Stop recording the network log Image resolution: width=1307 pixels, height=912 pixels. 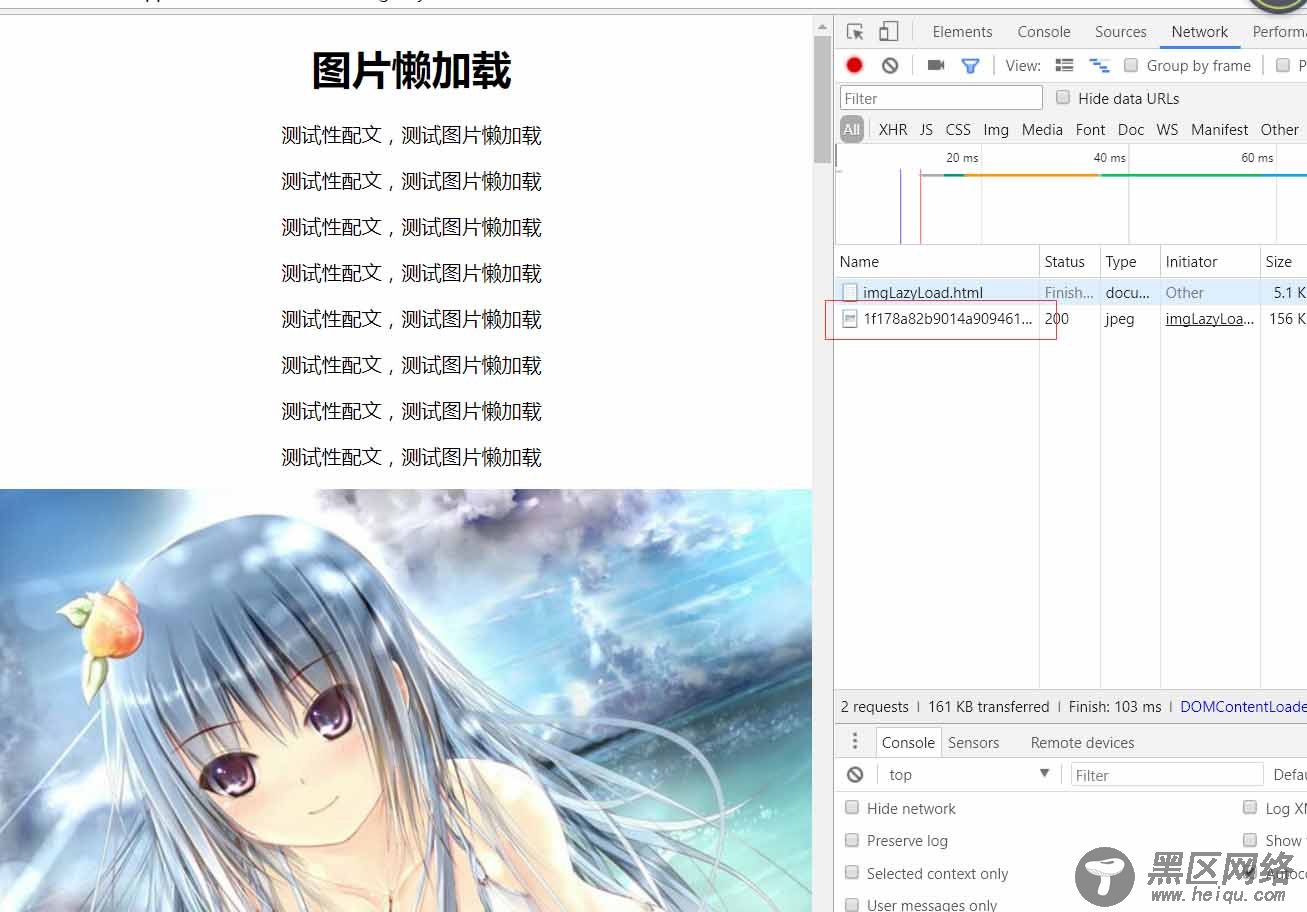pyautogui.click(x=854, y=65)
